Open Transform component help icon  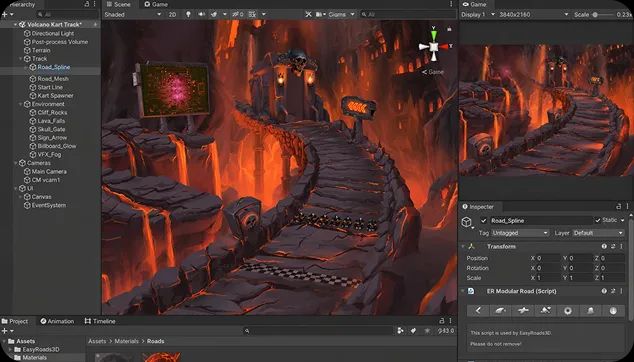604,246
